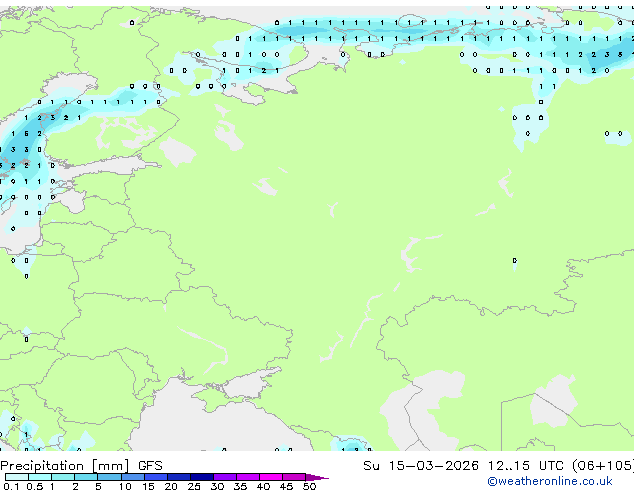The image size is (634, 490).
Task: Select the 35–40 mm legend color swatch
Action: tap(247, 477)
